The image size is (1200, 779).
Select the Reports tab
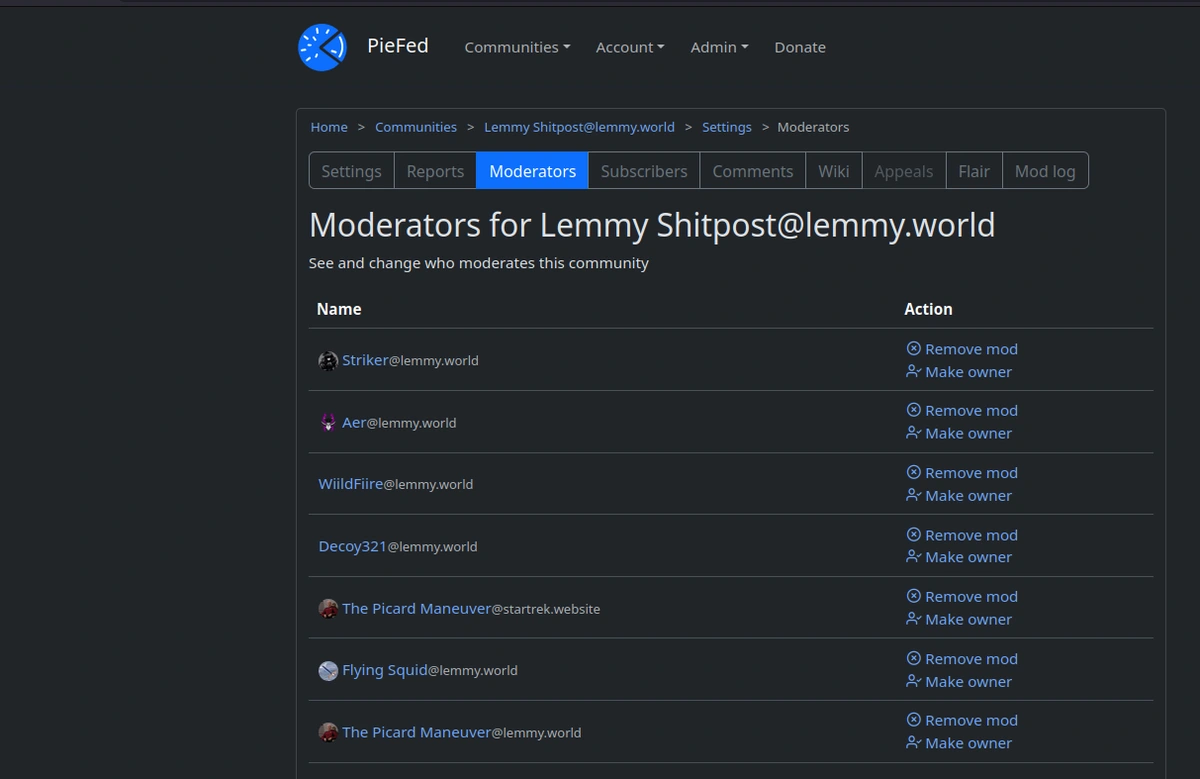tap(435, 171)
